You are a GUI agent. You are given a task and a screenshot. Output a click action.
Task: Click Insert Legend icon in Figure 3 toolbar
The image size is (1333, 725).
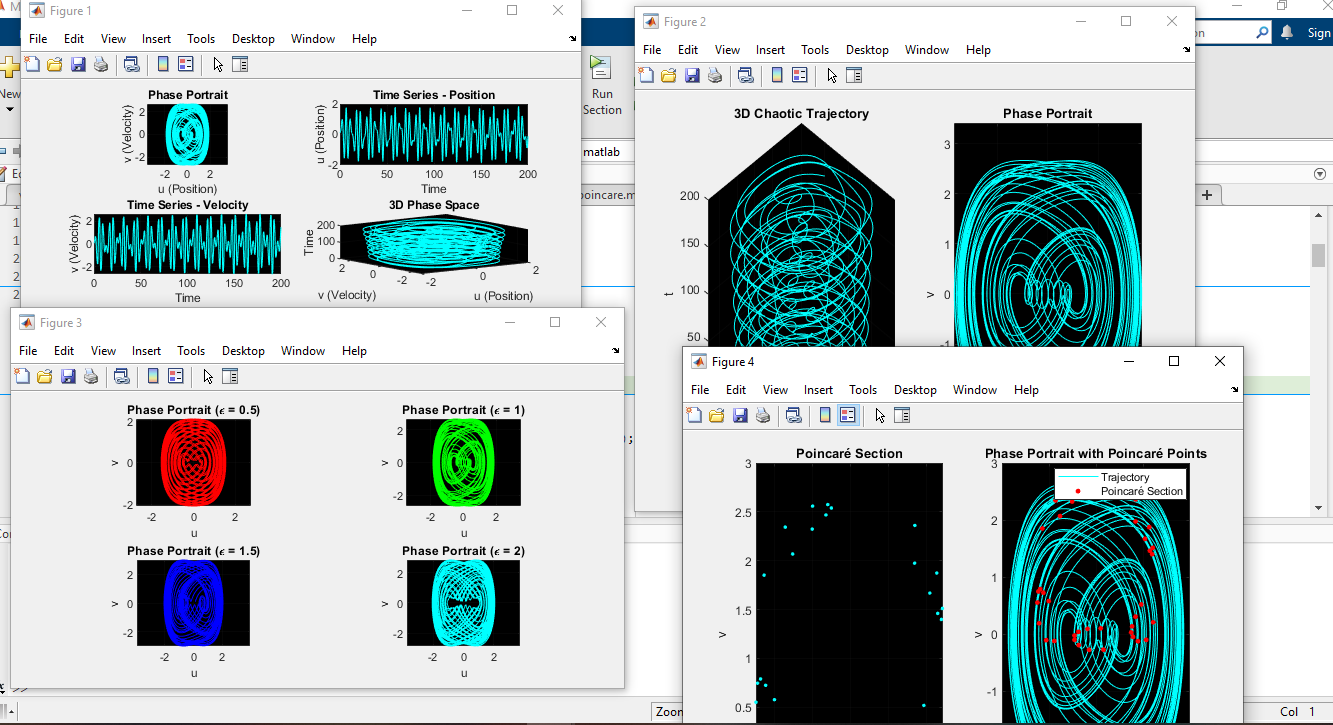pyautogui.click(x=175, y=377)
